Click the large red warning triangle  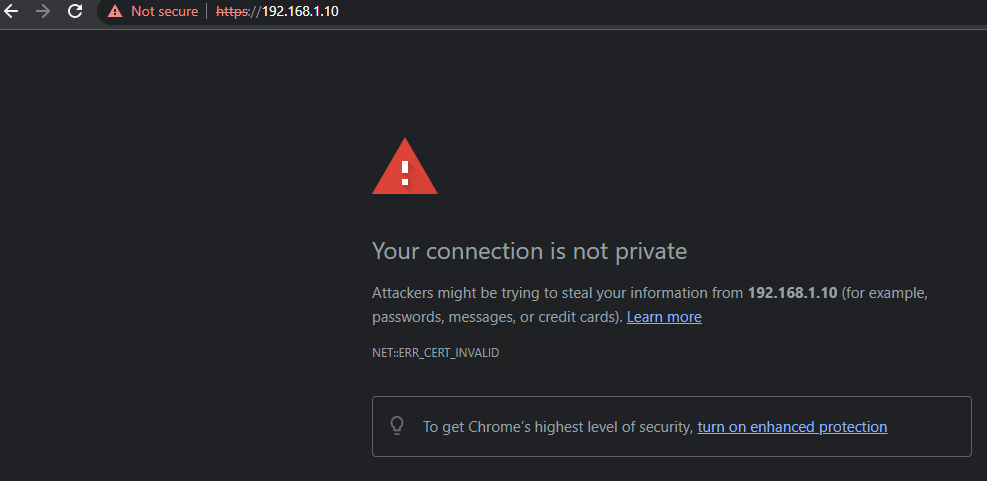coord(404,167)
